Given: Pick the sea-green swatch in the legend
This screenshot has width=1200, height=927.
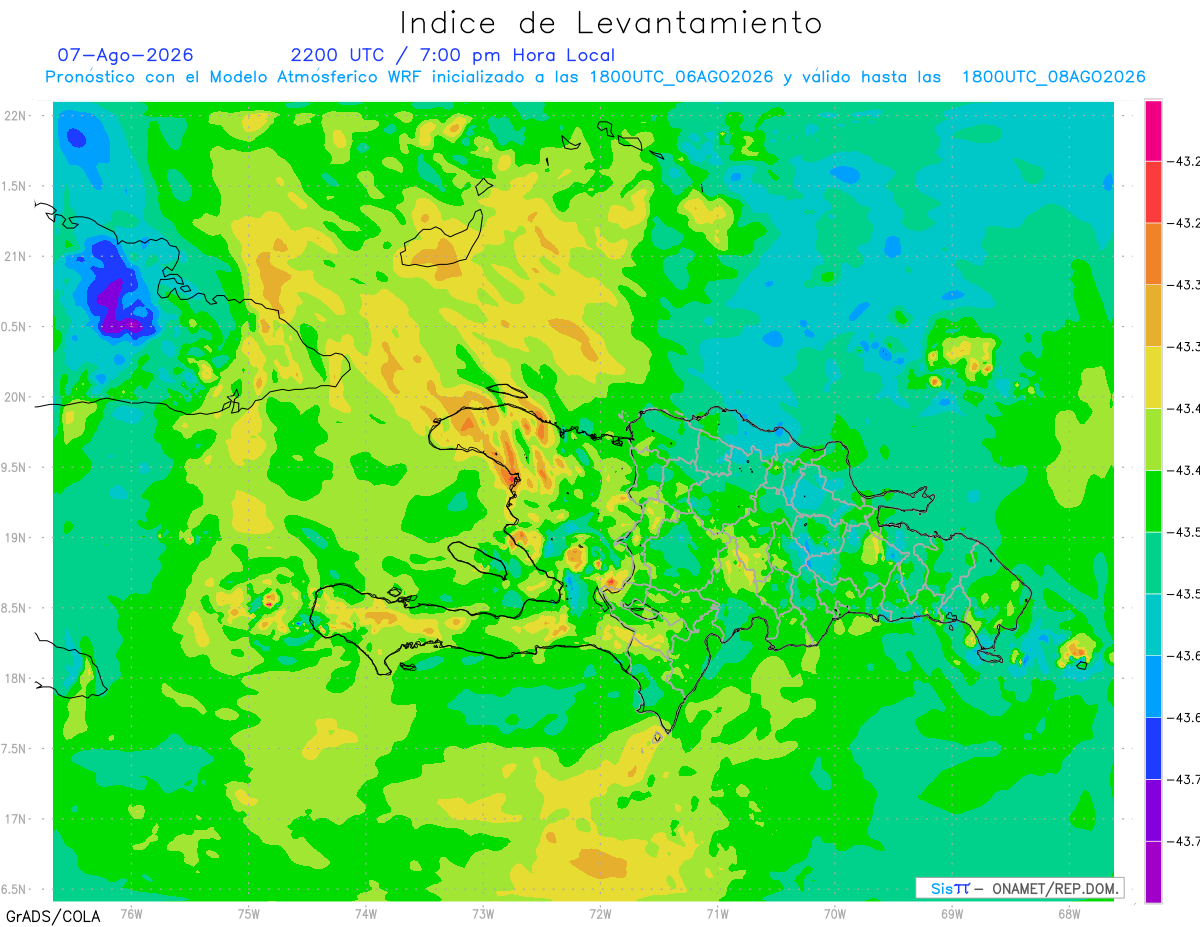Looking at the screenshot, I should 1153,563.
